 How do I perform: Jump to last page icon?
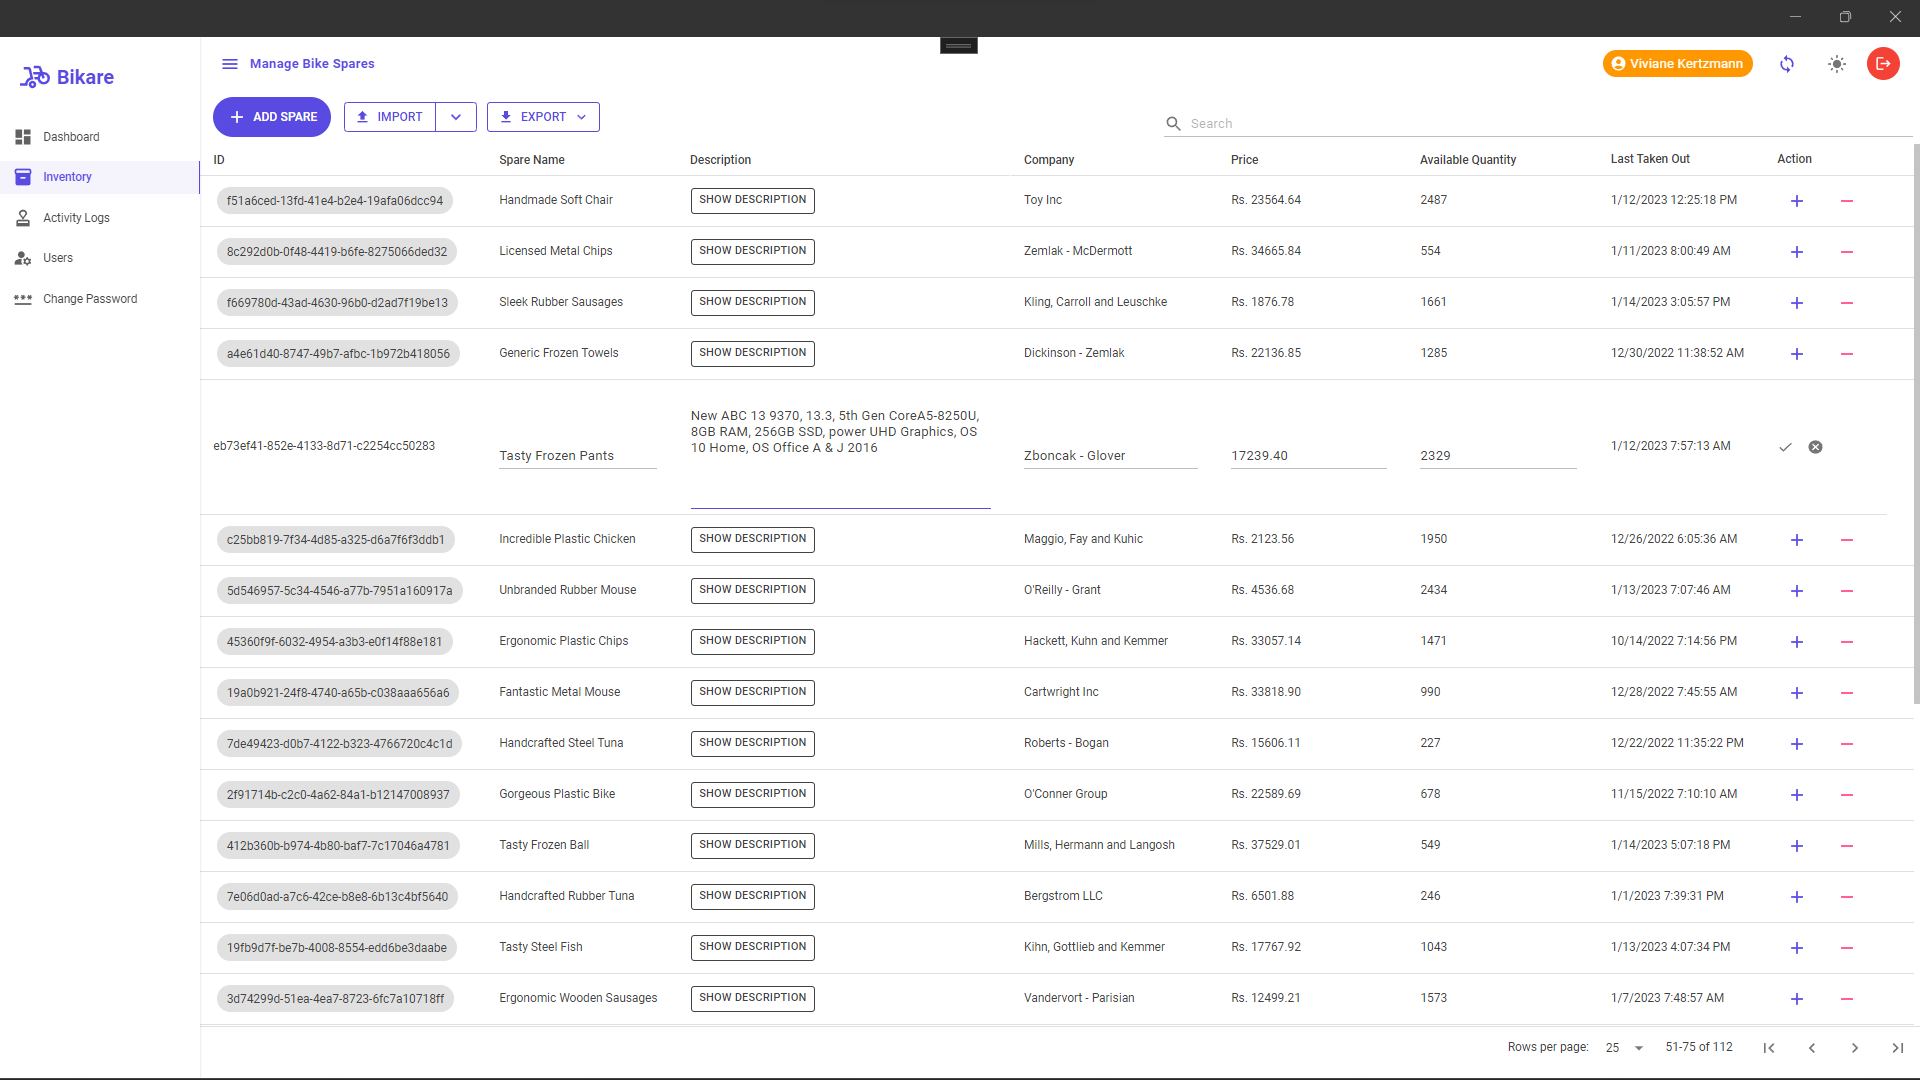tap(1897, 1048)
